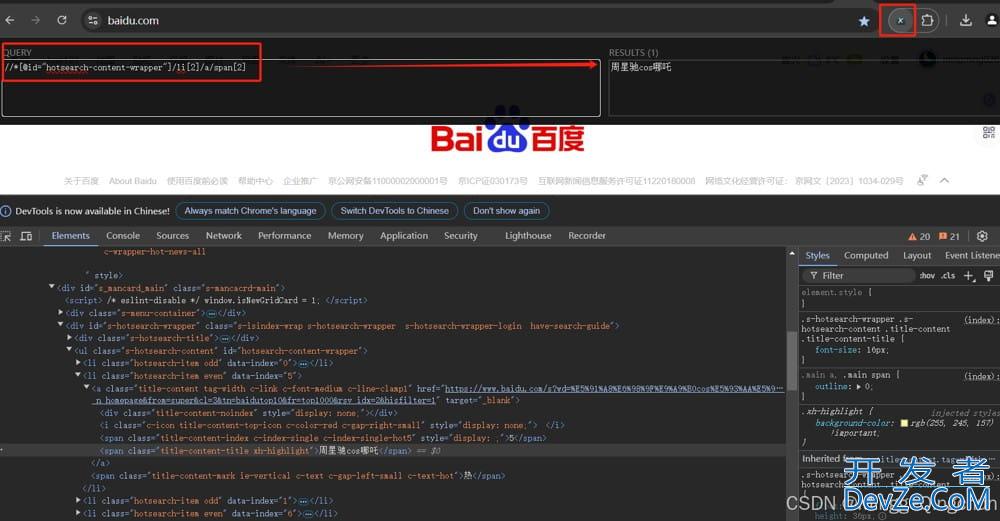Click the RESULTS output box
1000x521 pixels.
click(x=804, y=88)
